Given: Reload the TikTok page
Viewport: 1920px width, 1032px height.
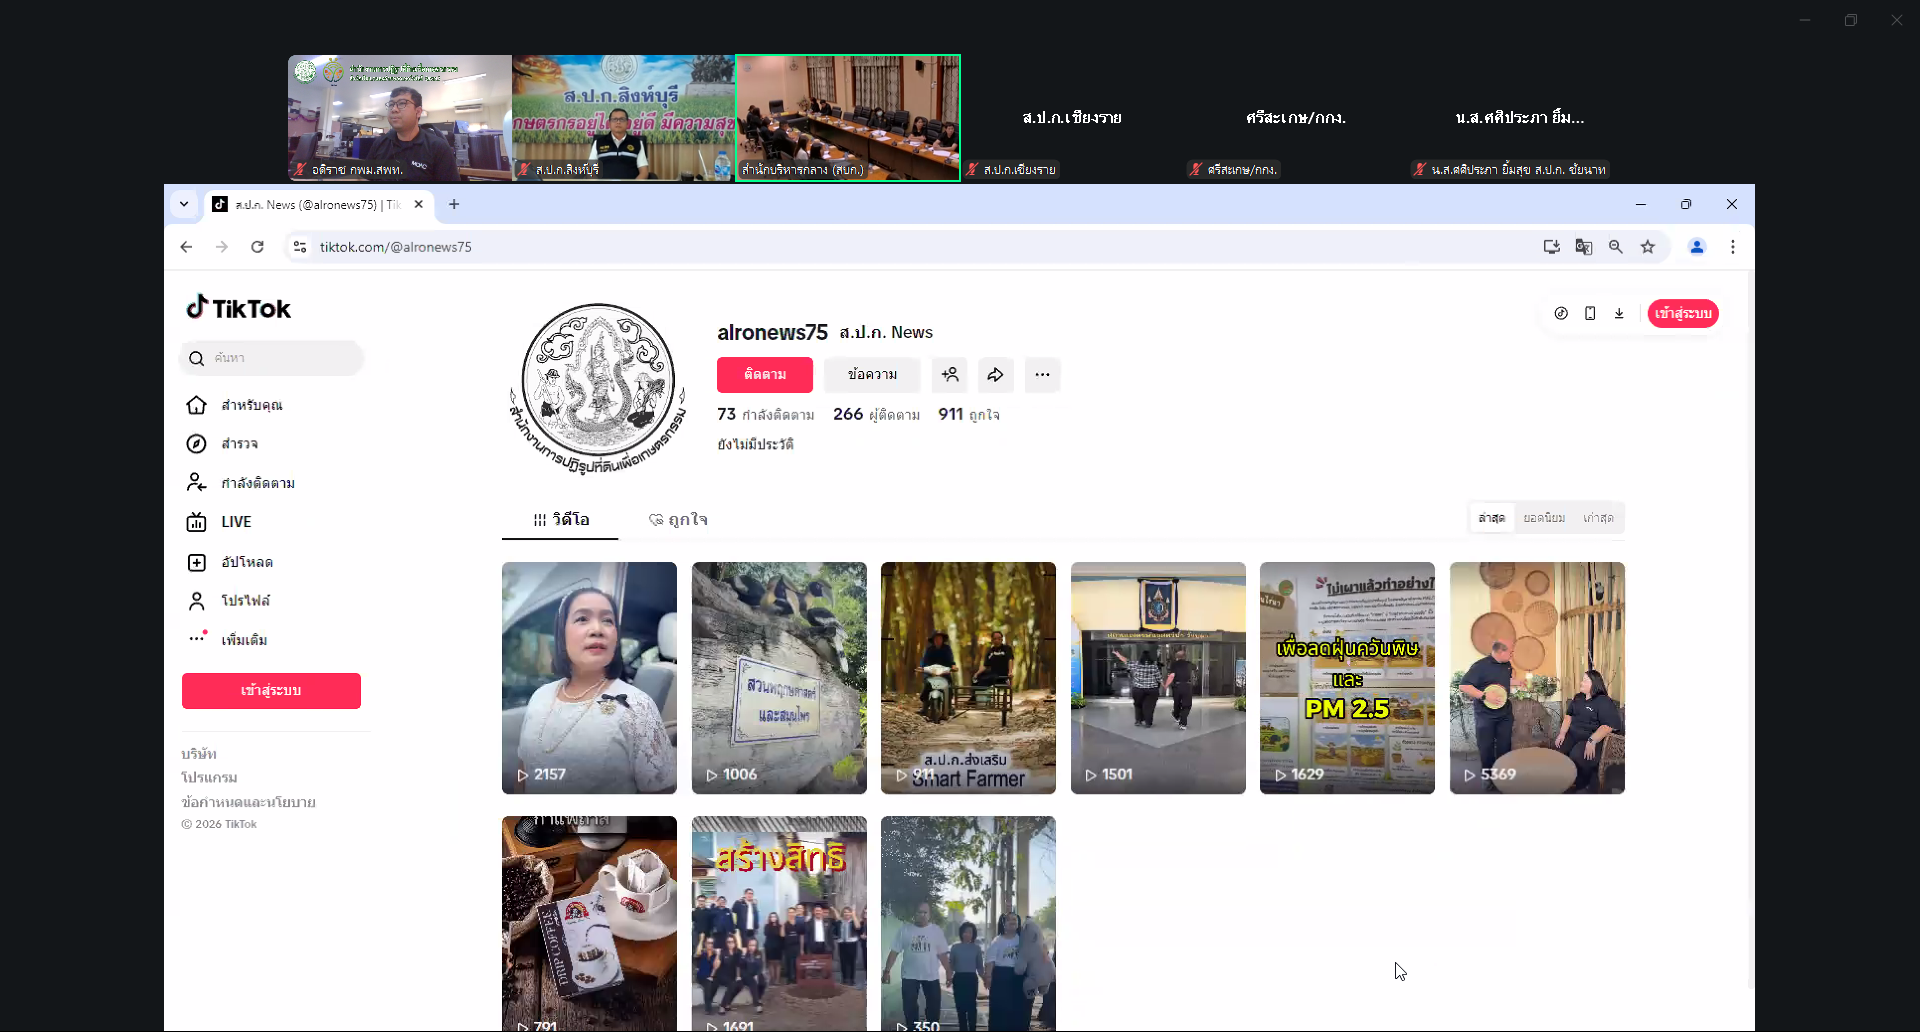Looking at the screenshot, I should [x=257, y=247].
